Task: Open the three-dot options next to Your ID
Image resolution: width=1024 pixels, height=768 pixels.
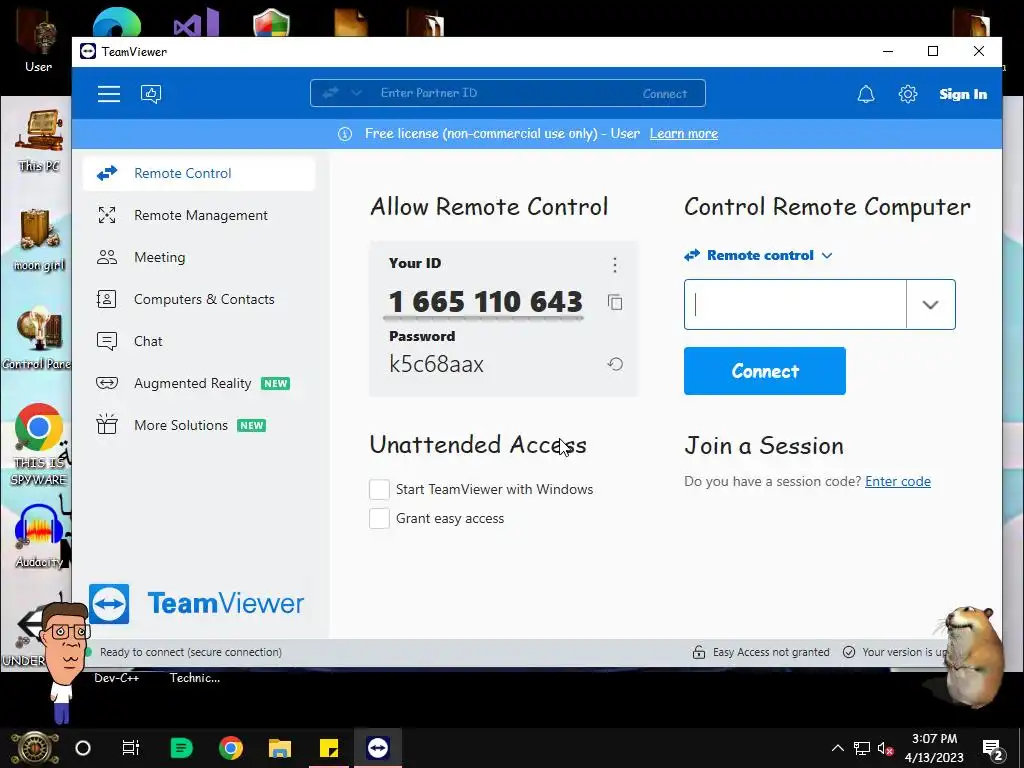Action: coord(615,264)
